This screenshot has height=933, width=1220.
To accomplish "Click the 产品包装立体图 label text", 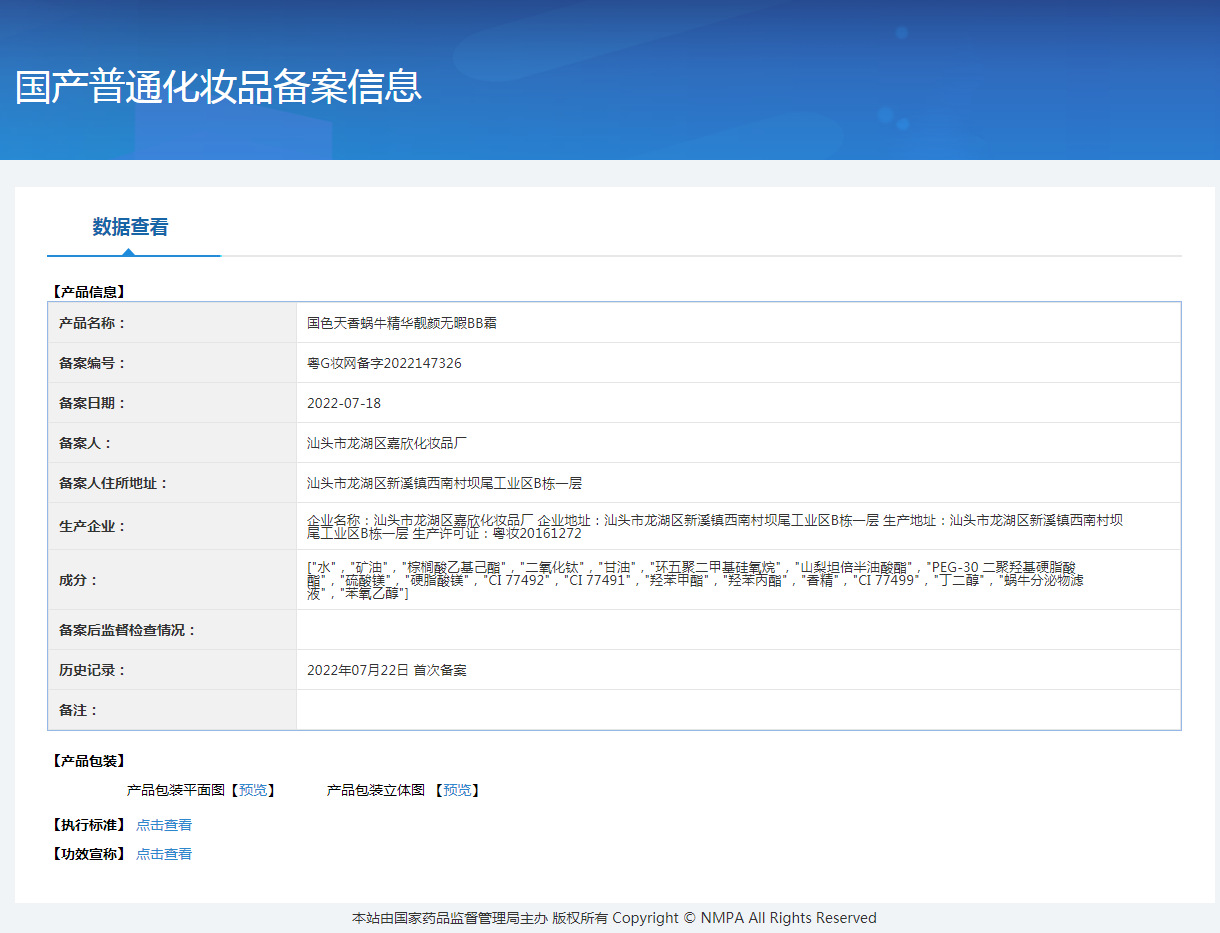I will 374,790.
